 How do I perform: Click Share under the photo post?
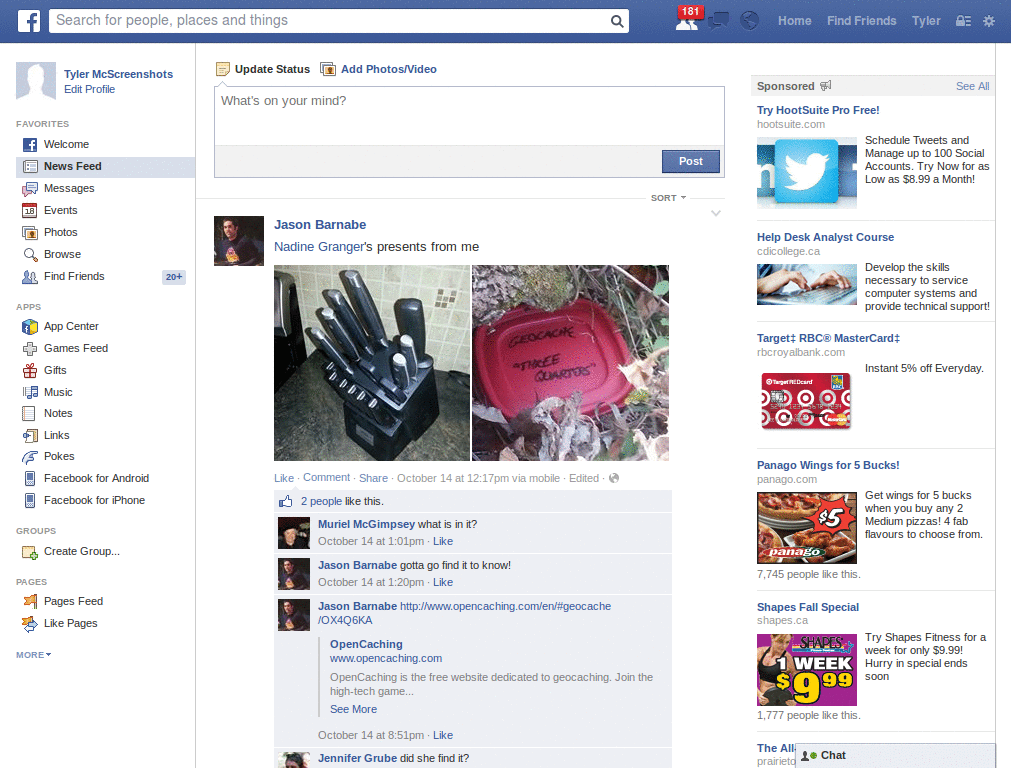pos(374,479)
